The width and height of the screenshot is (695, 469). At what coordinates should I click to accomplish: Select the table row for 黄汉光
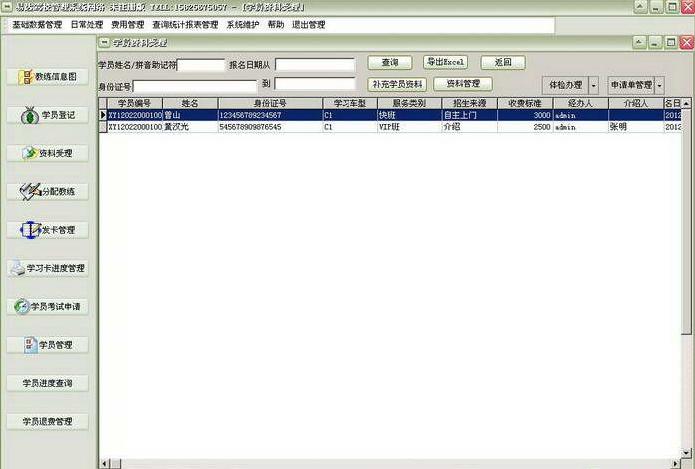tap(190, 127)
